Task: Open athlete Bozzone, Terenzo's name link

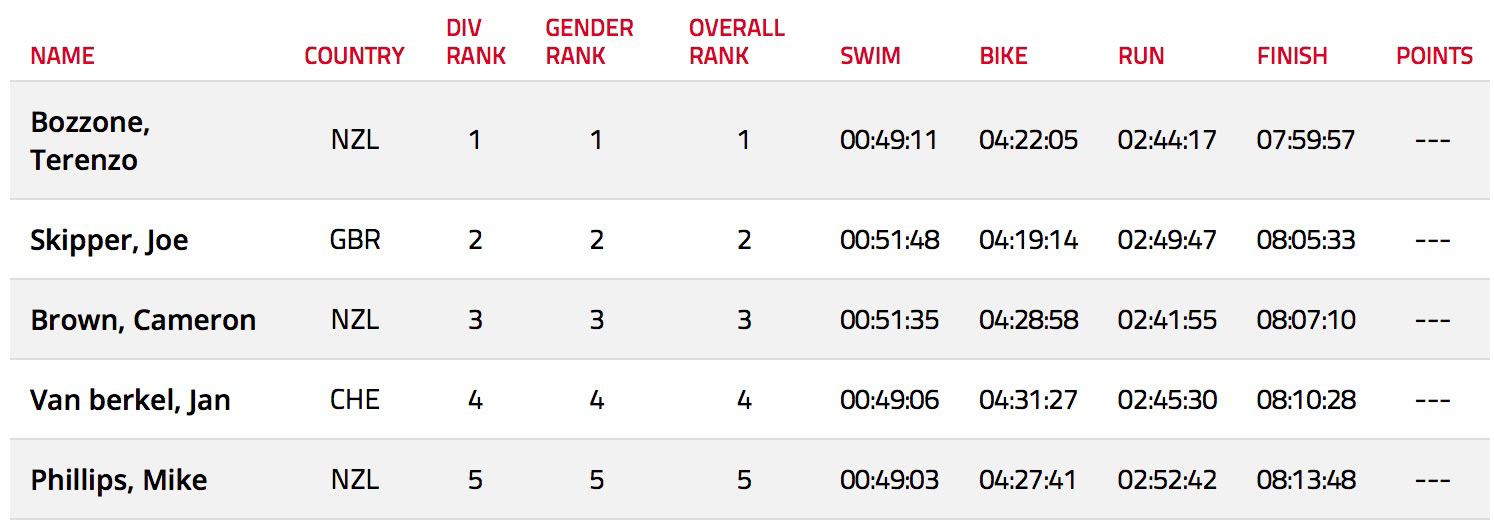Action: pos(90,140)
